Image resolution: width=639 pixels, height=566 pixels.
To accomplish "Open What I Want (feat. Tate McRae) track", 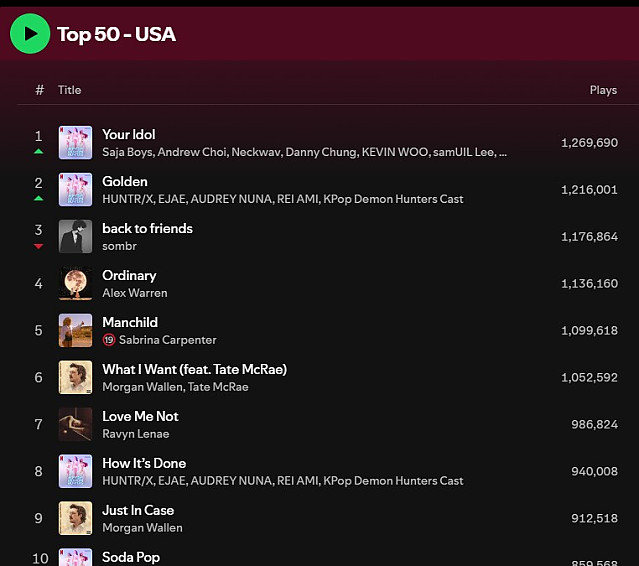I will [194, 369].
